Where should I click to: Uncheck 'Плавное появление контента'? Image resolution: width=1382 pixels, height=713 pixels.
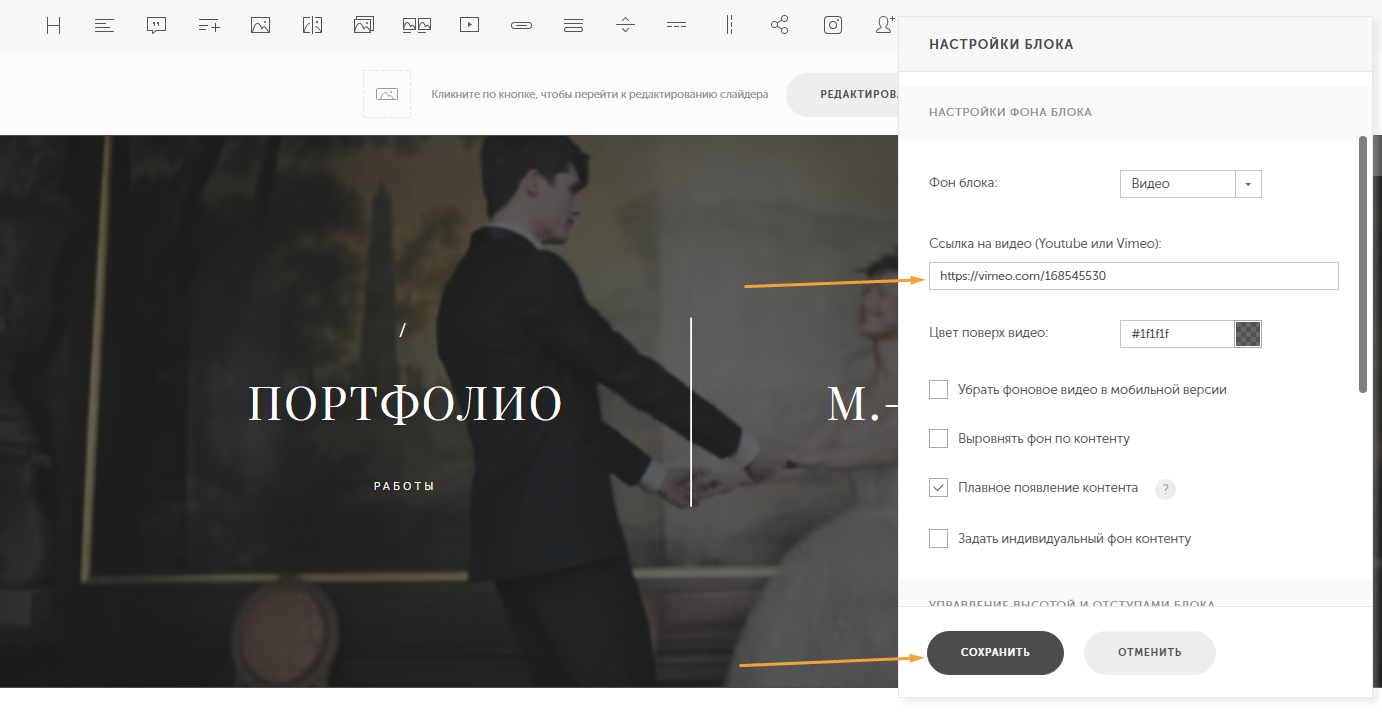click(938, 488)
